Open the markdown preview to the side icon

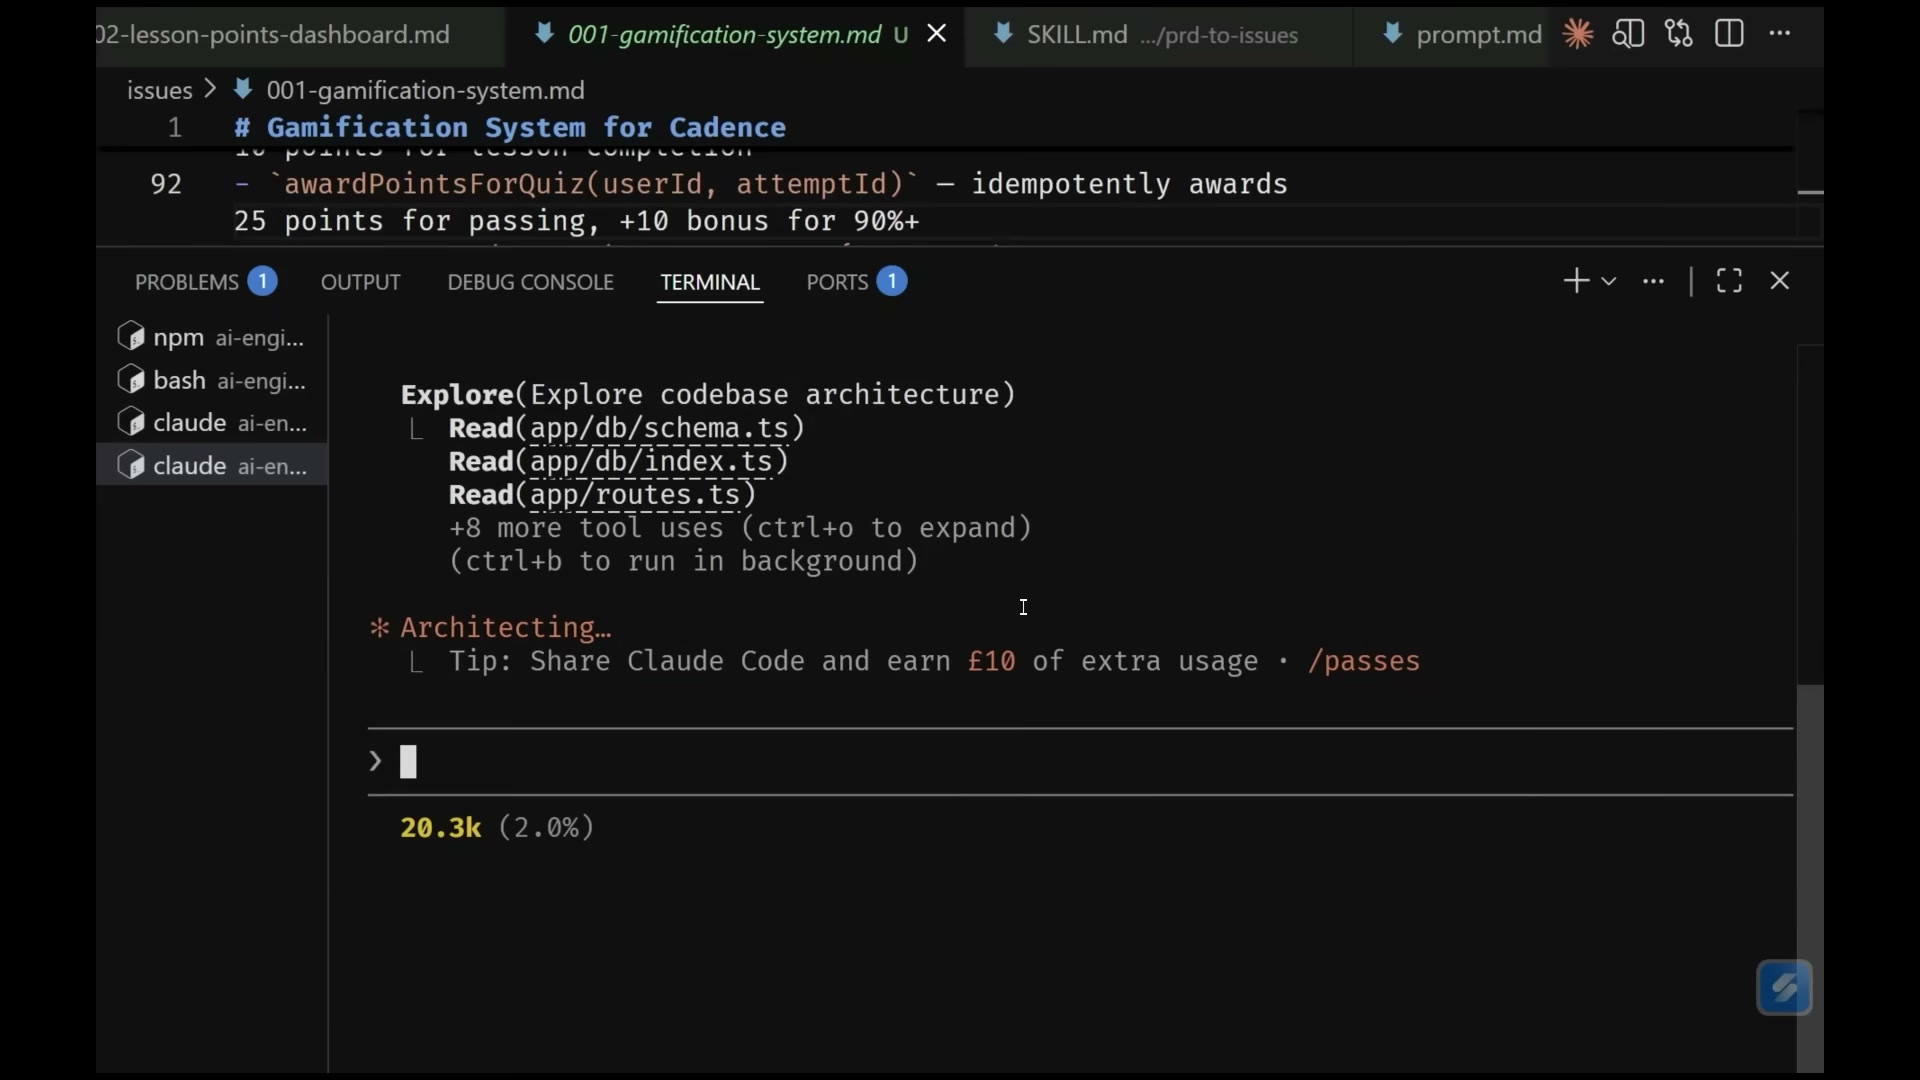pos(1628,34)
